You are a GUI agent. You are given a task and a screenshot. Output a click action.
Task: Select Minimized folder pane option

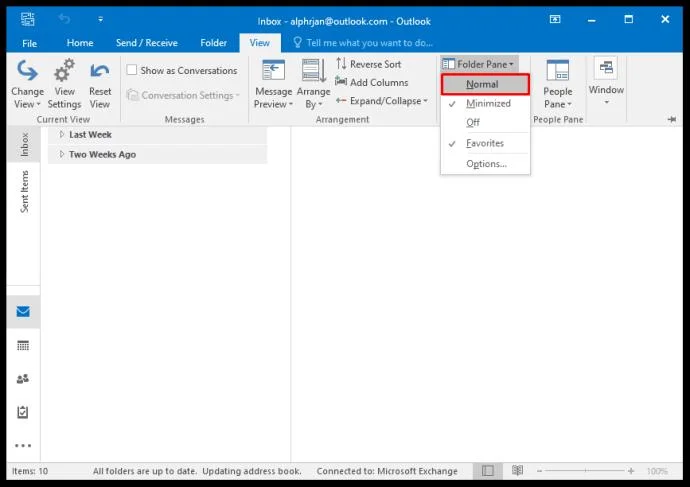[488, 104]
